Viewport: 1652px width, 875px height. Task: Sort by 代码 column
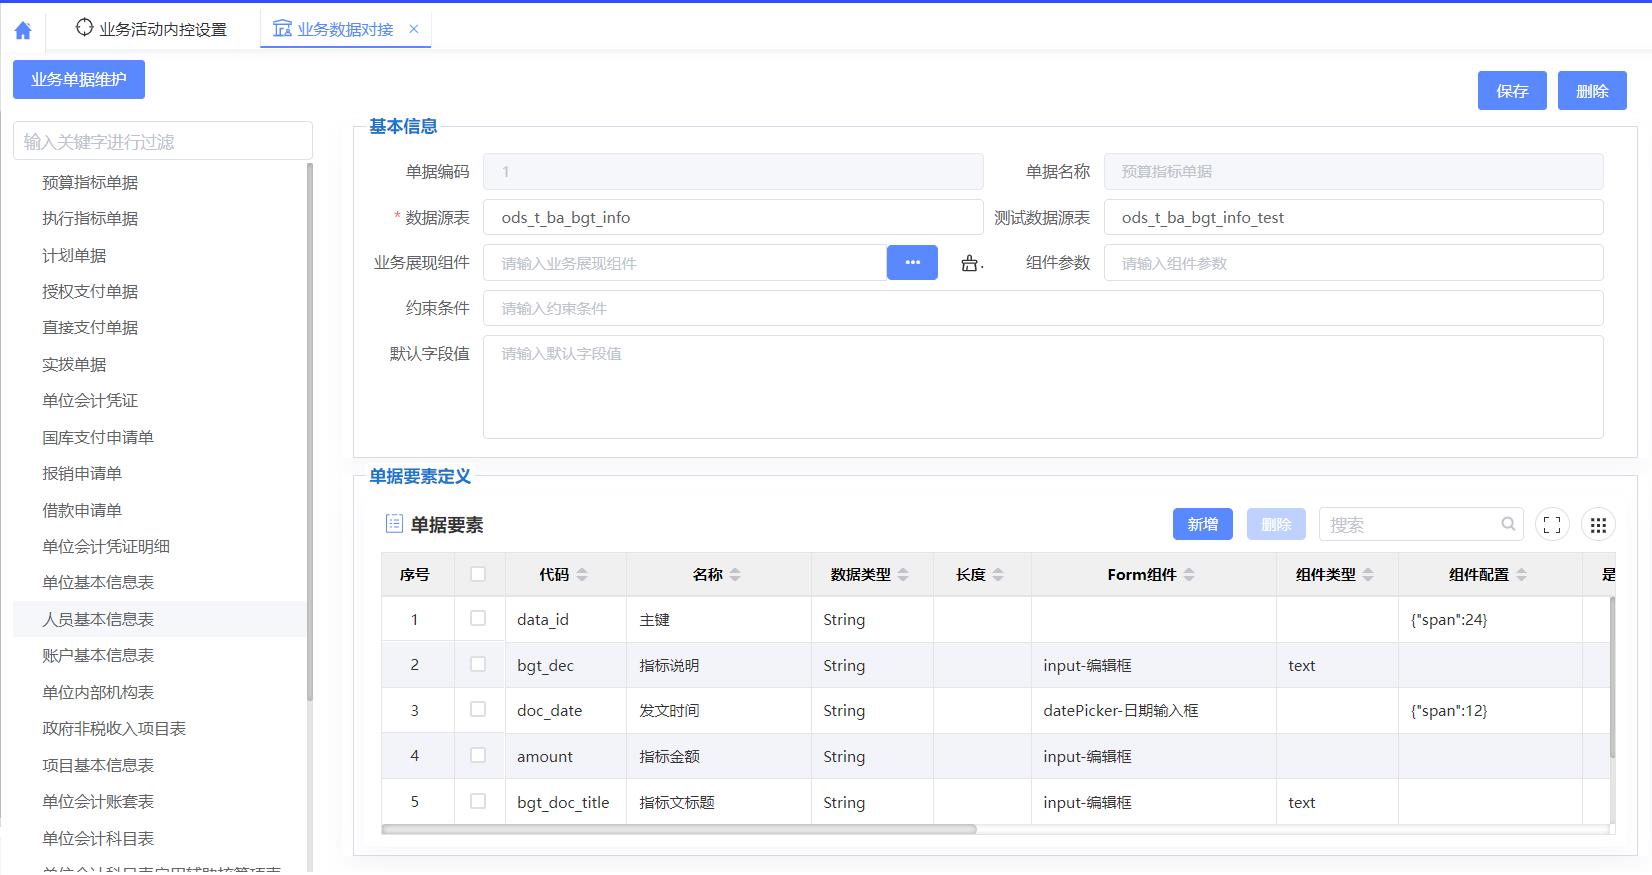[x=582, y=575]
